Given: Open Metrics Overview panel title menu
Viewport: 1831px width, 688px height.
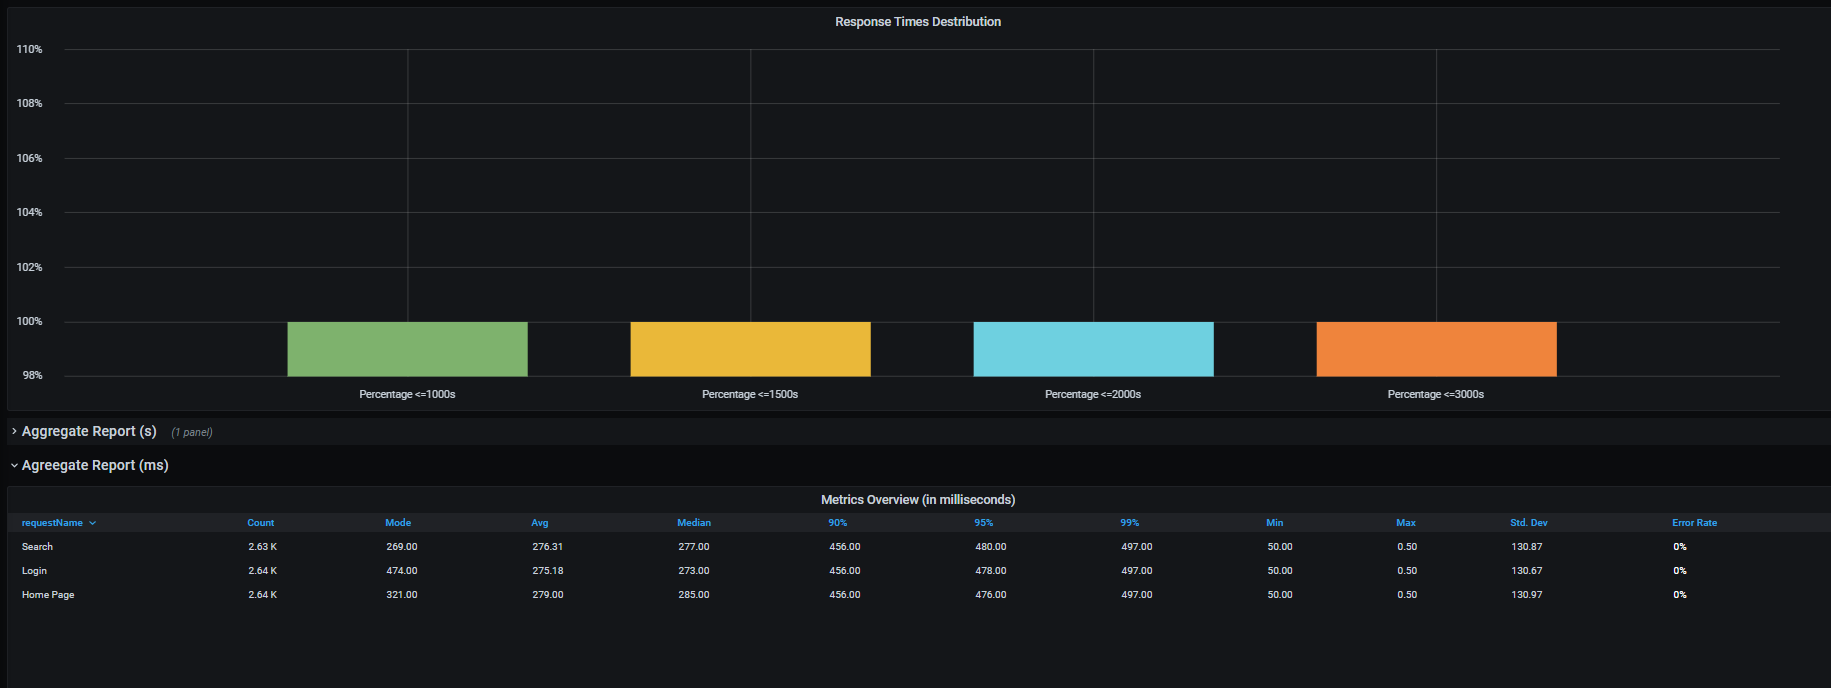Looking at the screenshot, I should coord(918,500).
